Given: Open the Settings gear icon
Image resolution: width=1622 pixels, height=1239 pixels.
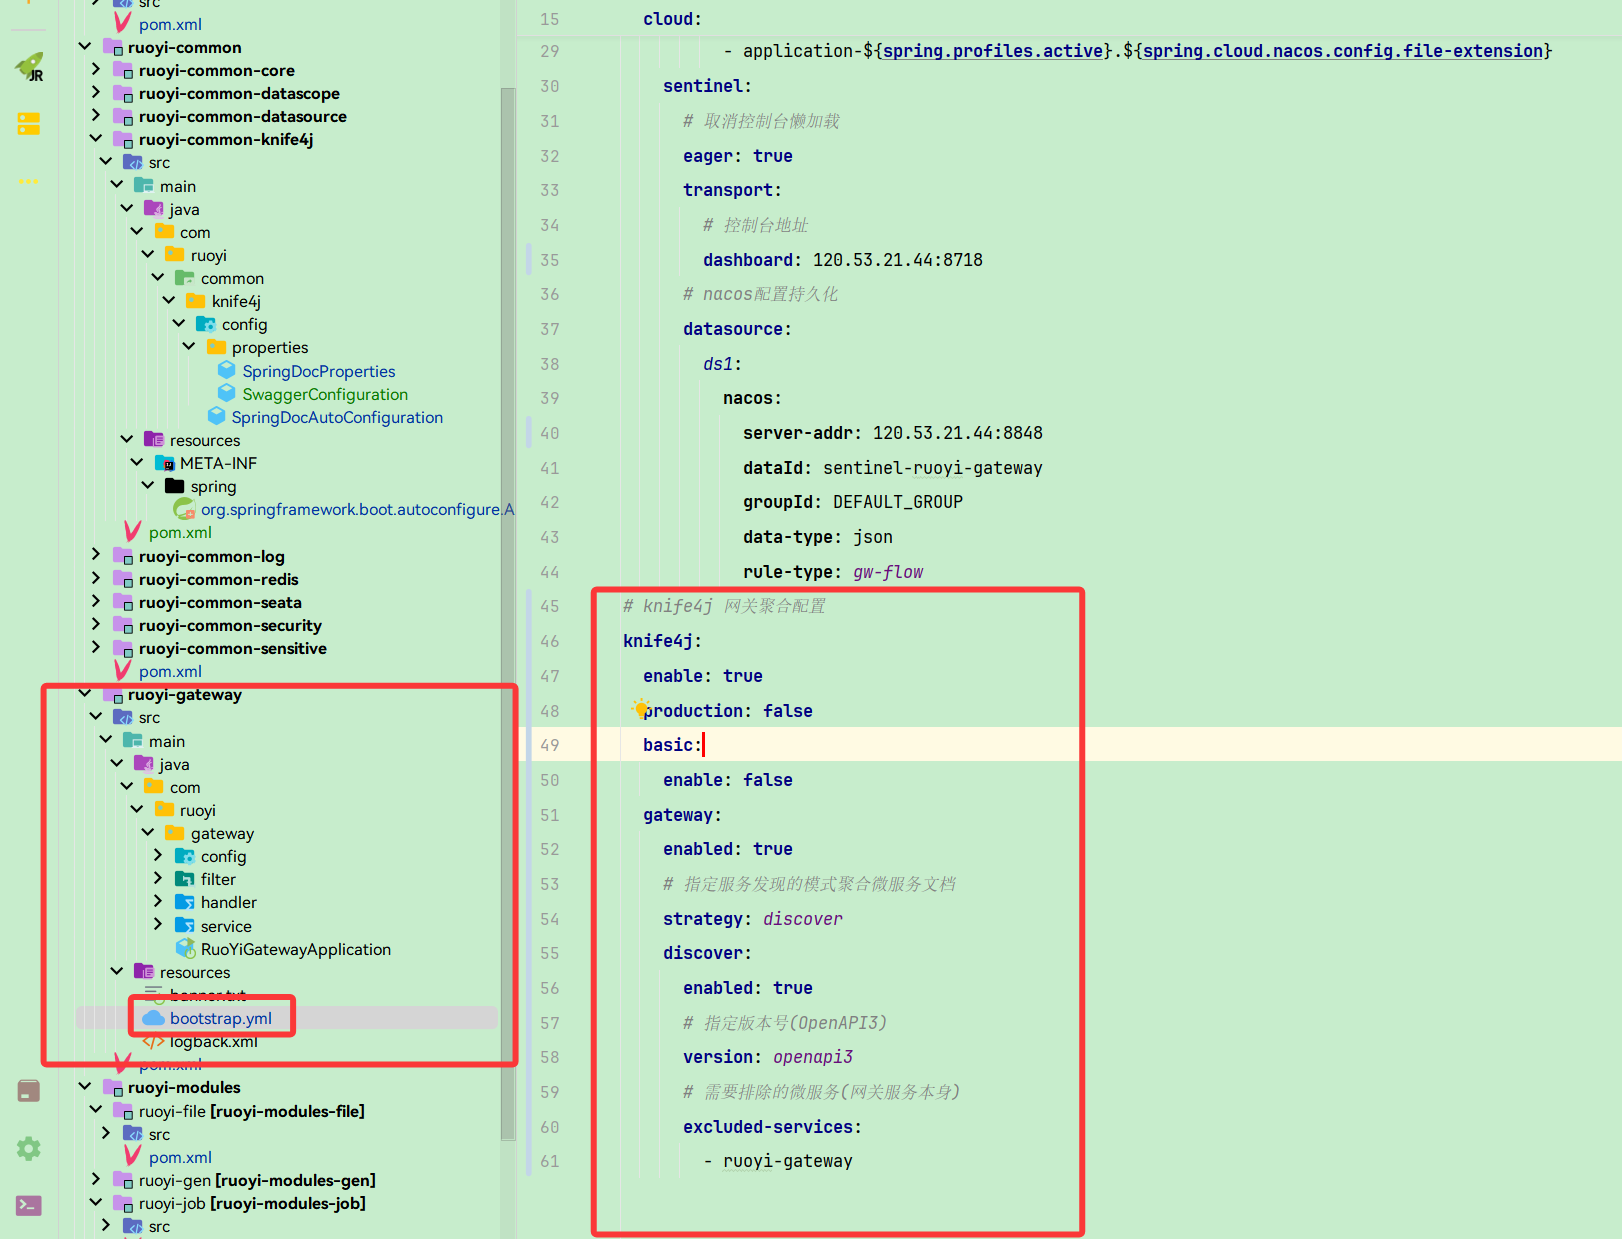Looking at the screenshot, I should pyautogui.click(x=27, y=1148).
